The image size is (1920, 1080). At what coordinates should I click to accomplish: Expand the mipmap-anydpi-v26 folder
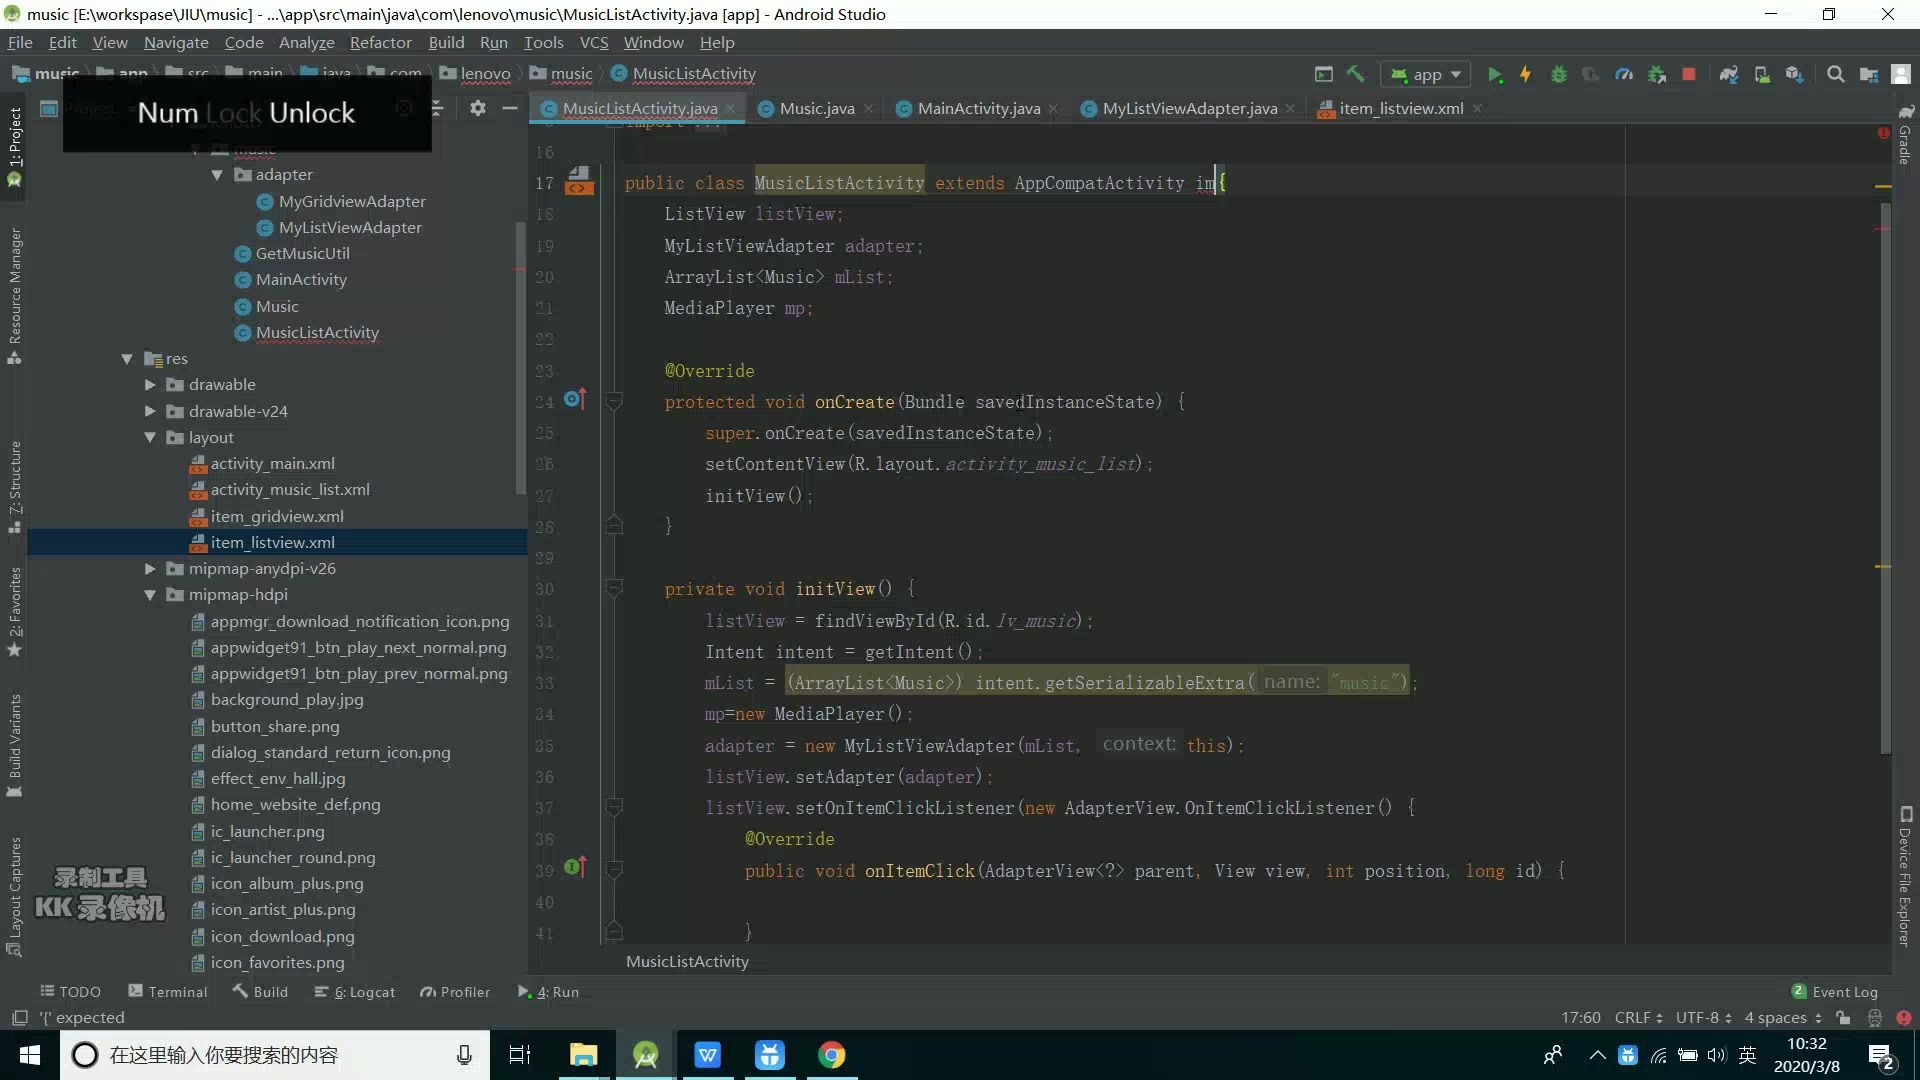[150, 568]
